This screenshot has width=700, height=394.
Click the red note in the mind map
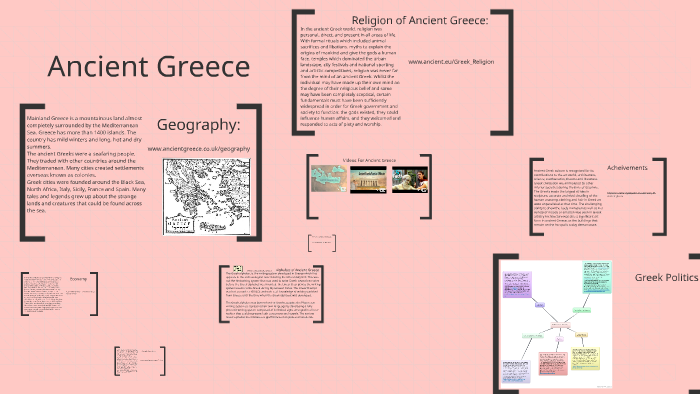(553, 363)
